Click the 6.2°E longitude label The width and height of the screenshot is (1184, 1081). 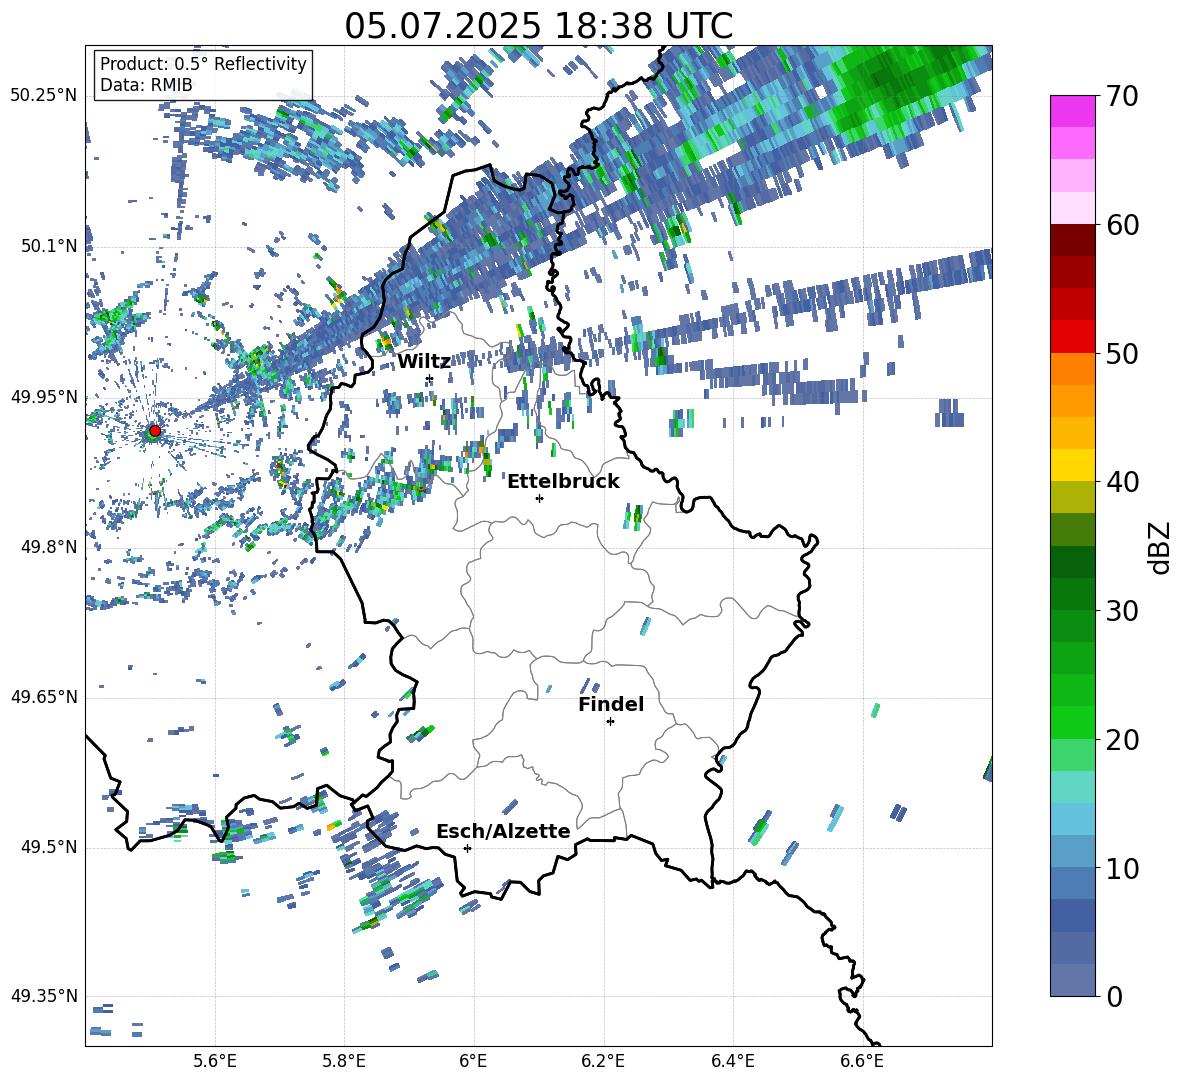[603, 1061]
